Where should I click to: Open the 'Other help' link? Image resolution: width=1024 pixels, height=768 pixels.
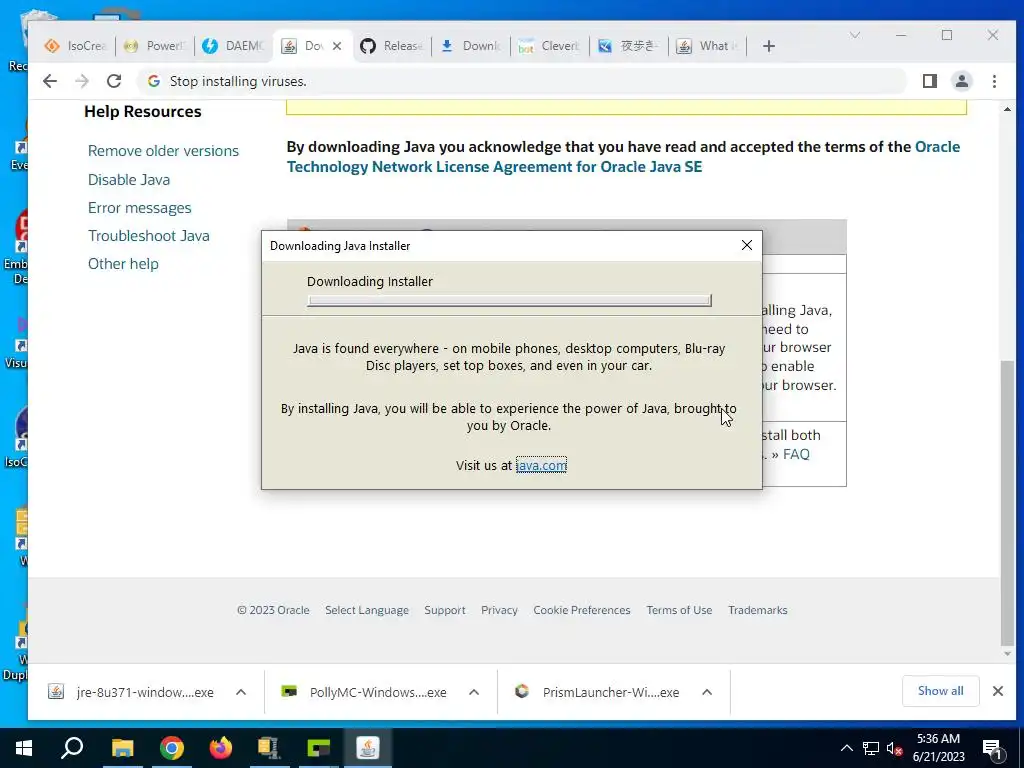coord(123,264)
